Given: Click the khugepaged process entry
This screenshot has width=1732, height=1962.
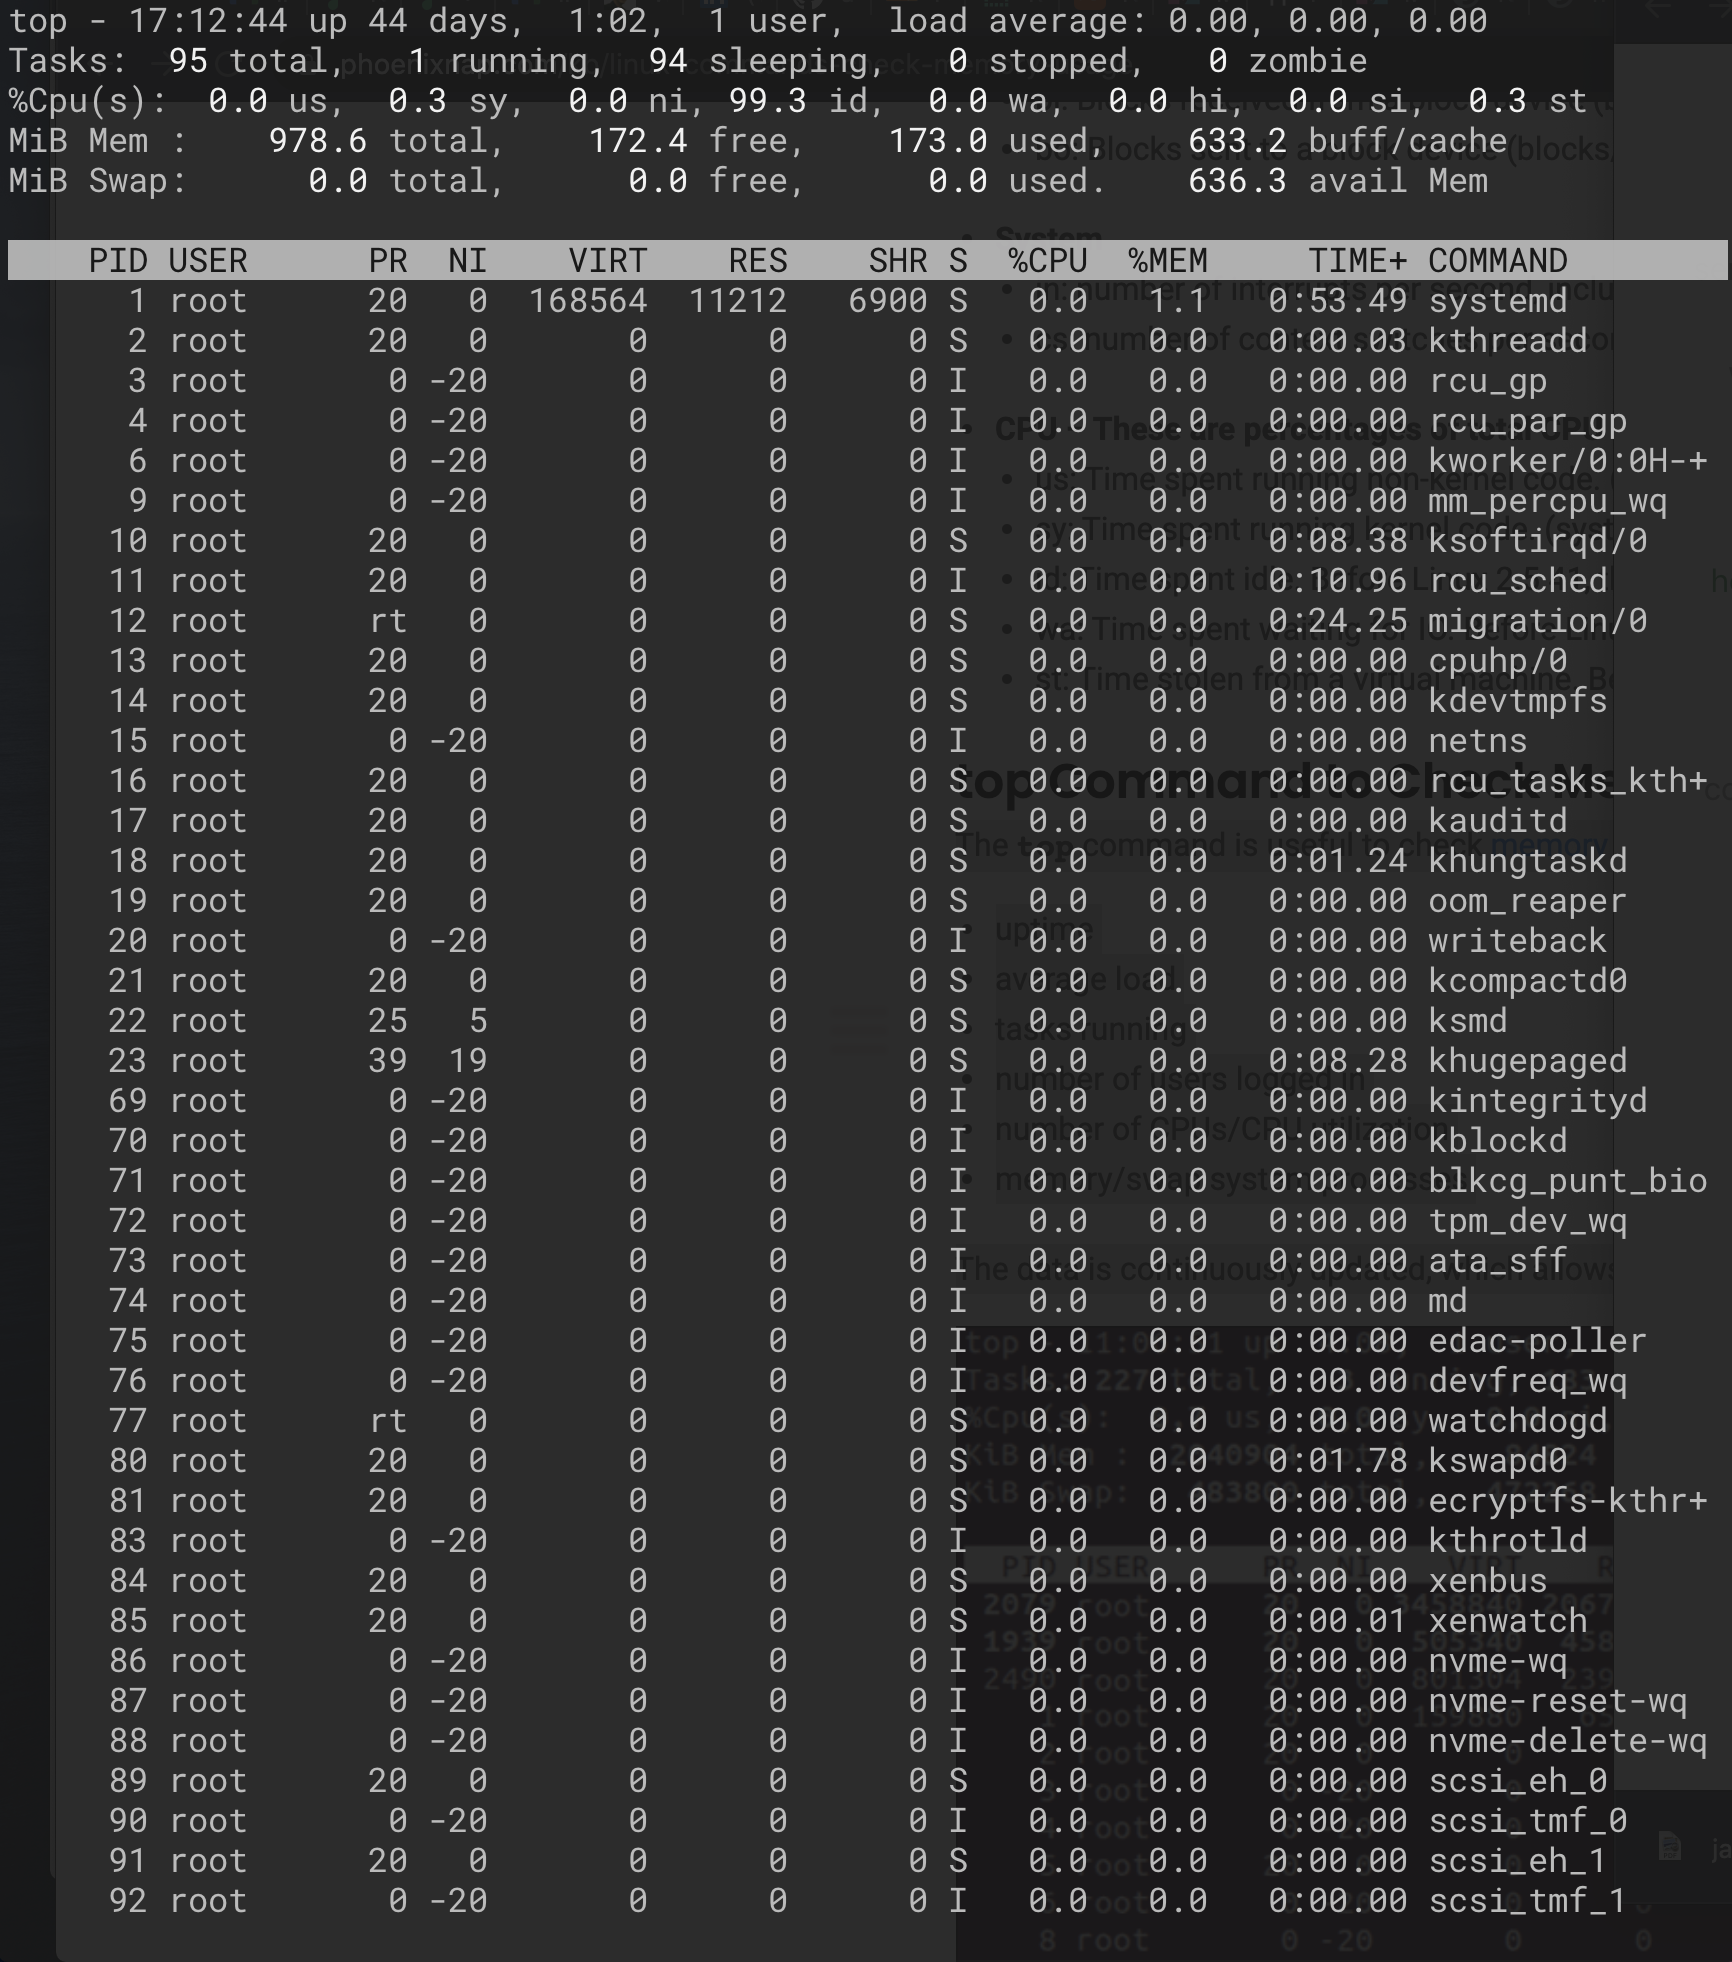Looking at the screenshot, I should [x=800, y=1060].
